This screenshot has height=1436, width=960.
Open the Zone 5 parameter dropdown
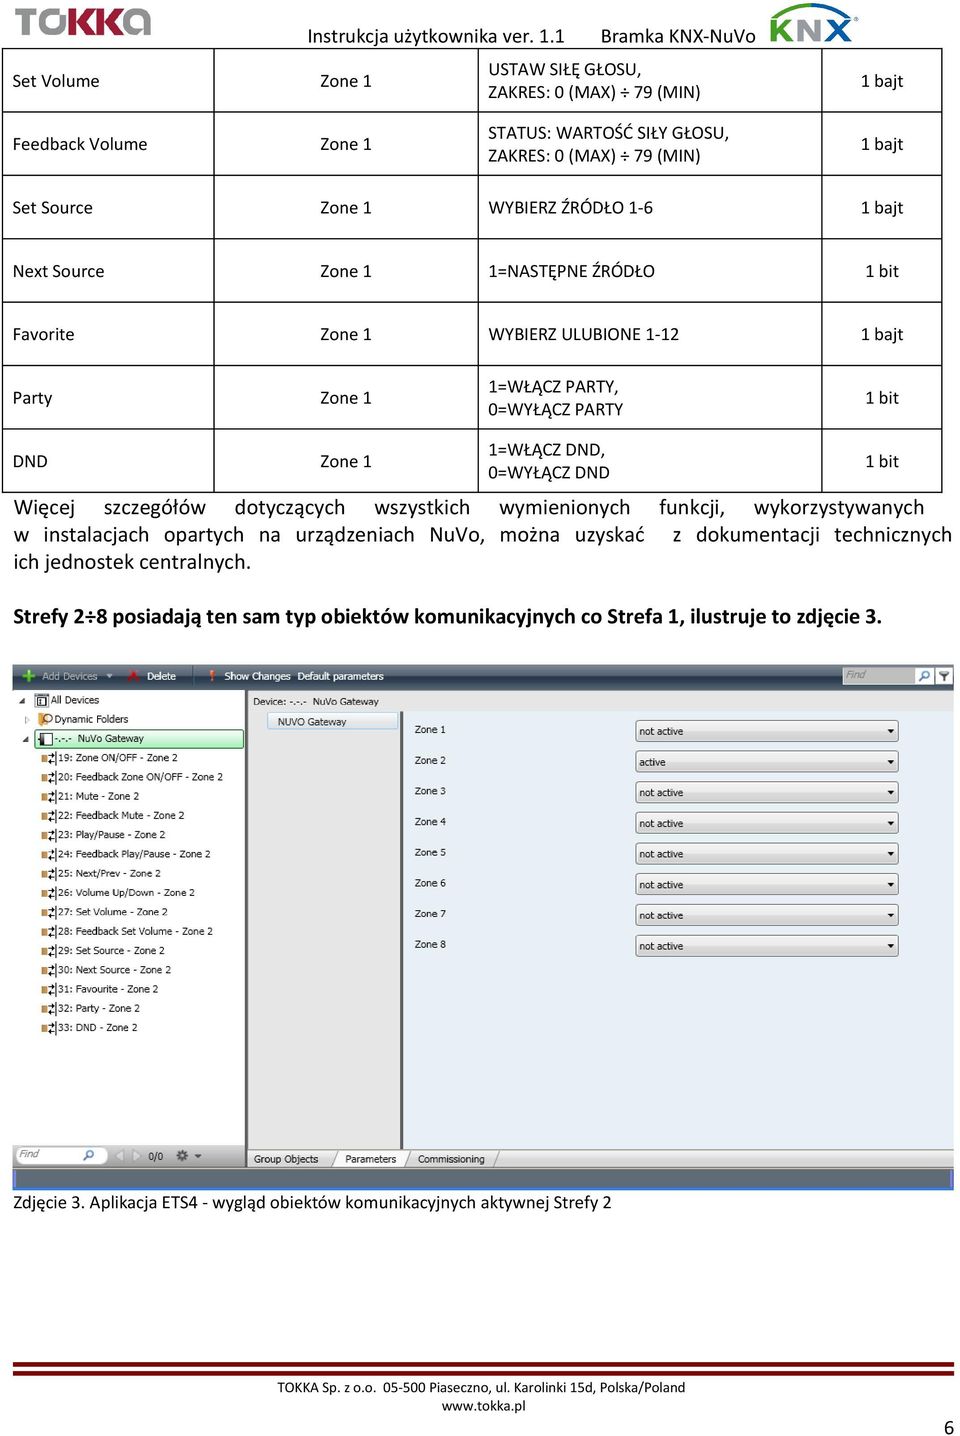[x=767, y=854]
